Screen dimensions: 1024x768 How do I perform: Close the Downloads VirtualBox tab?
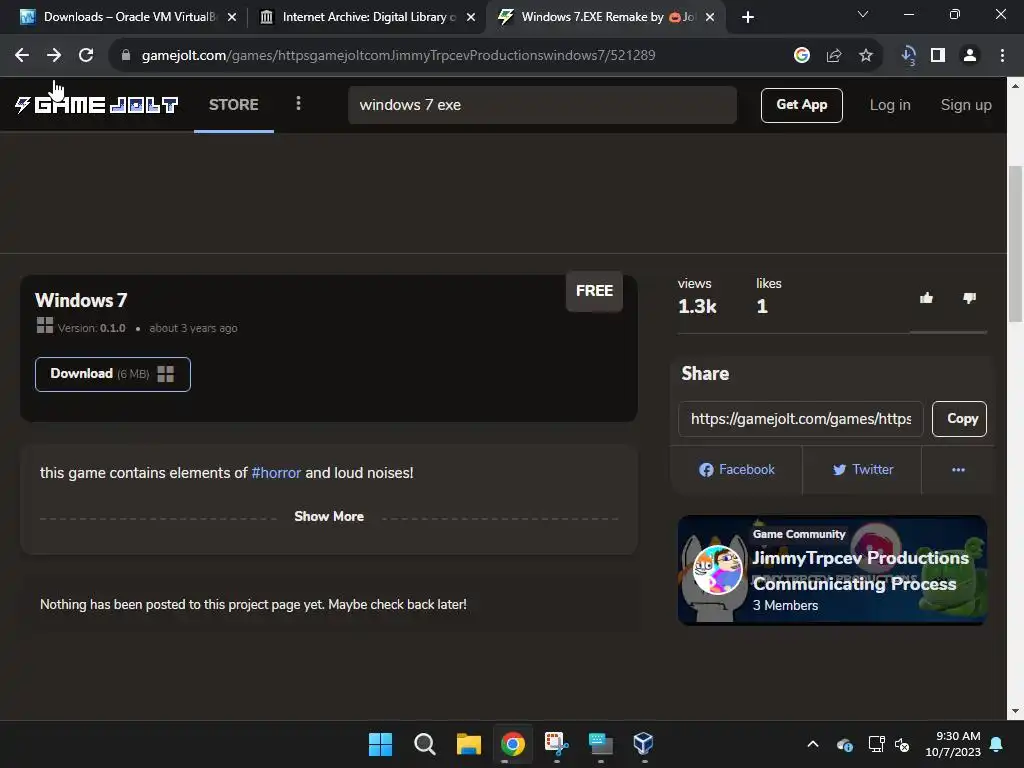click(232, 17)
